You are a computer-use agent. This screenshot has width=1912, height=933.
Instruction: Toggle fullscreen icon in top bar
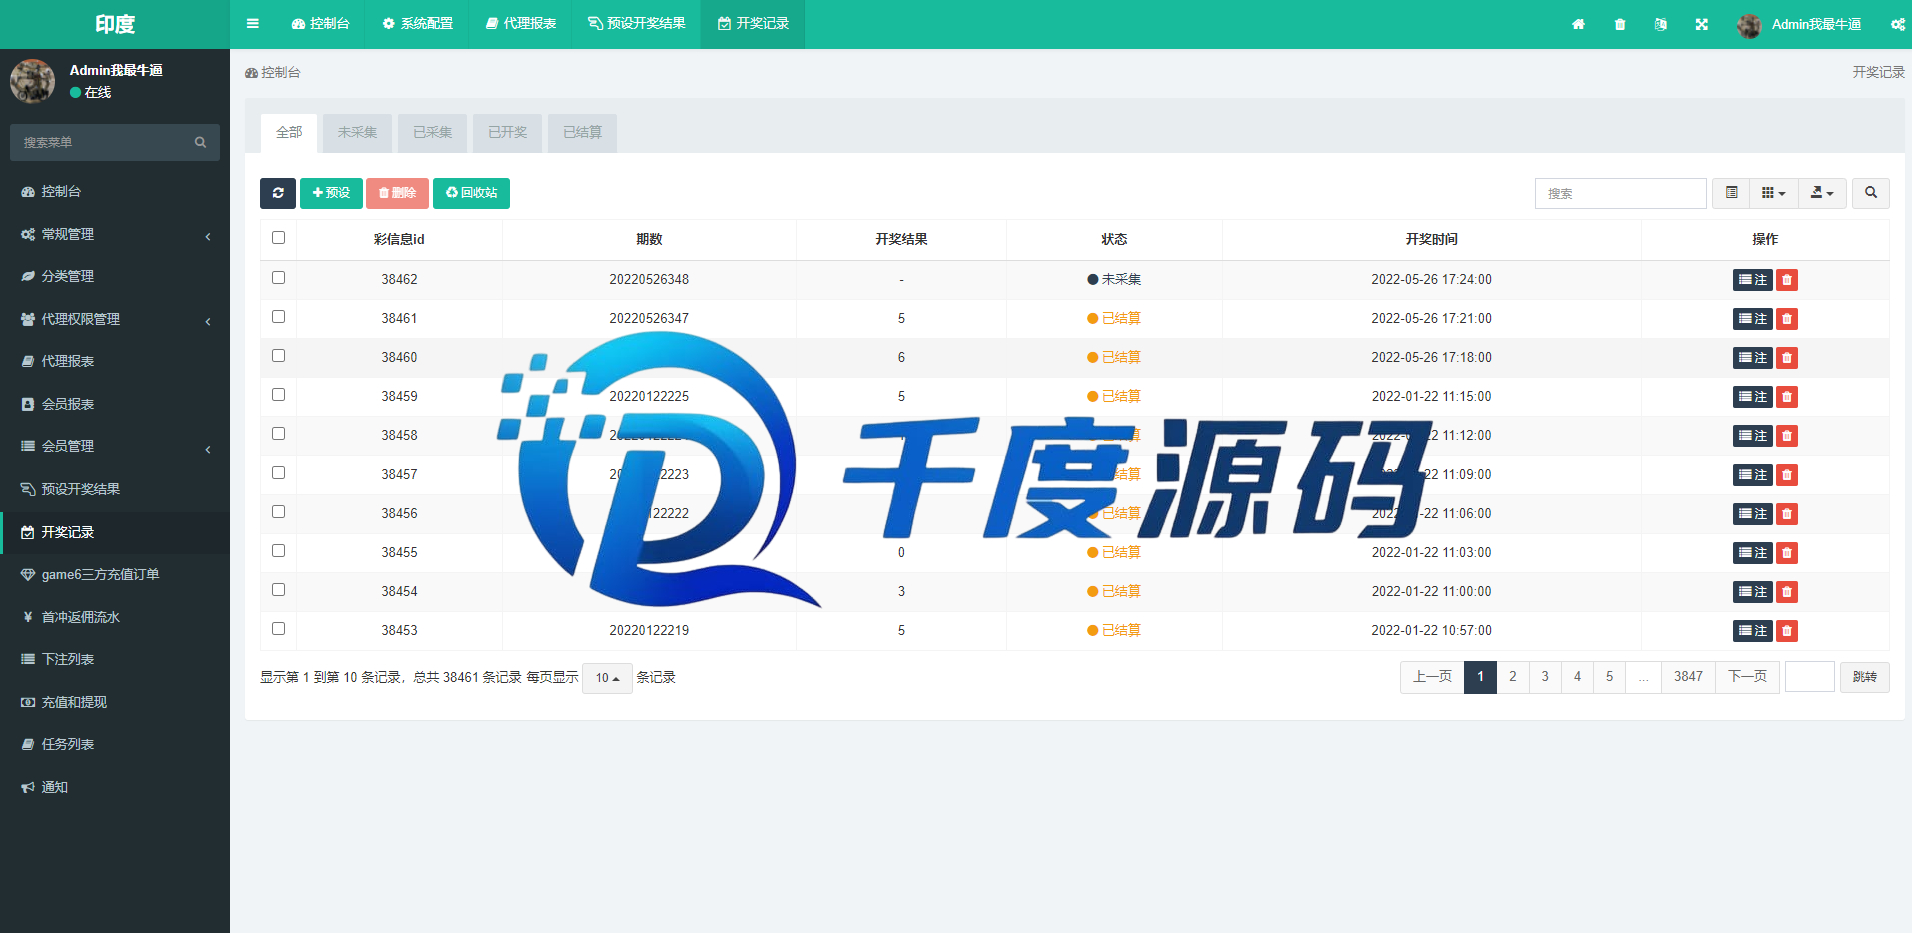click(x=1702, y=24)
